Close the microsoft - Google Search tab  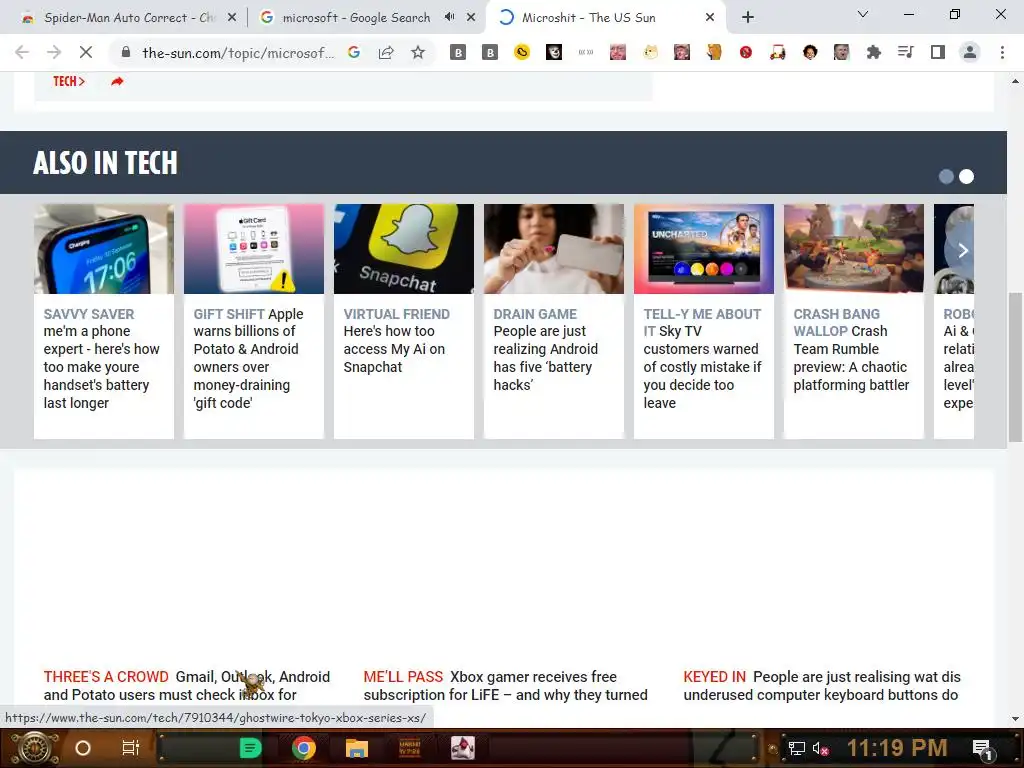471,18
